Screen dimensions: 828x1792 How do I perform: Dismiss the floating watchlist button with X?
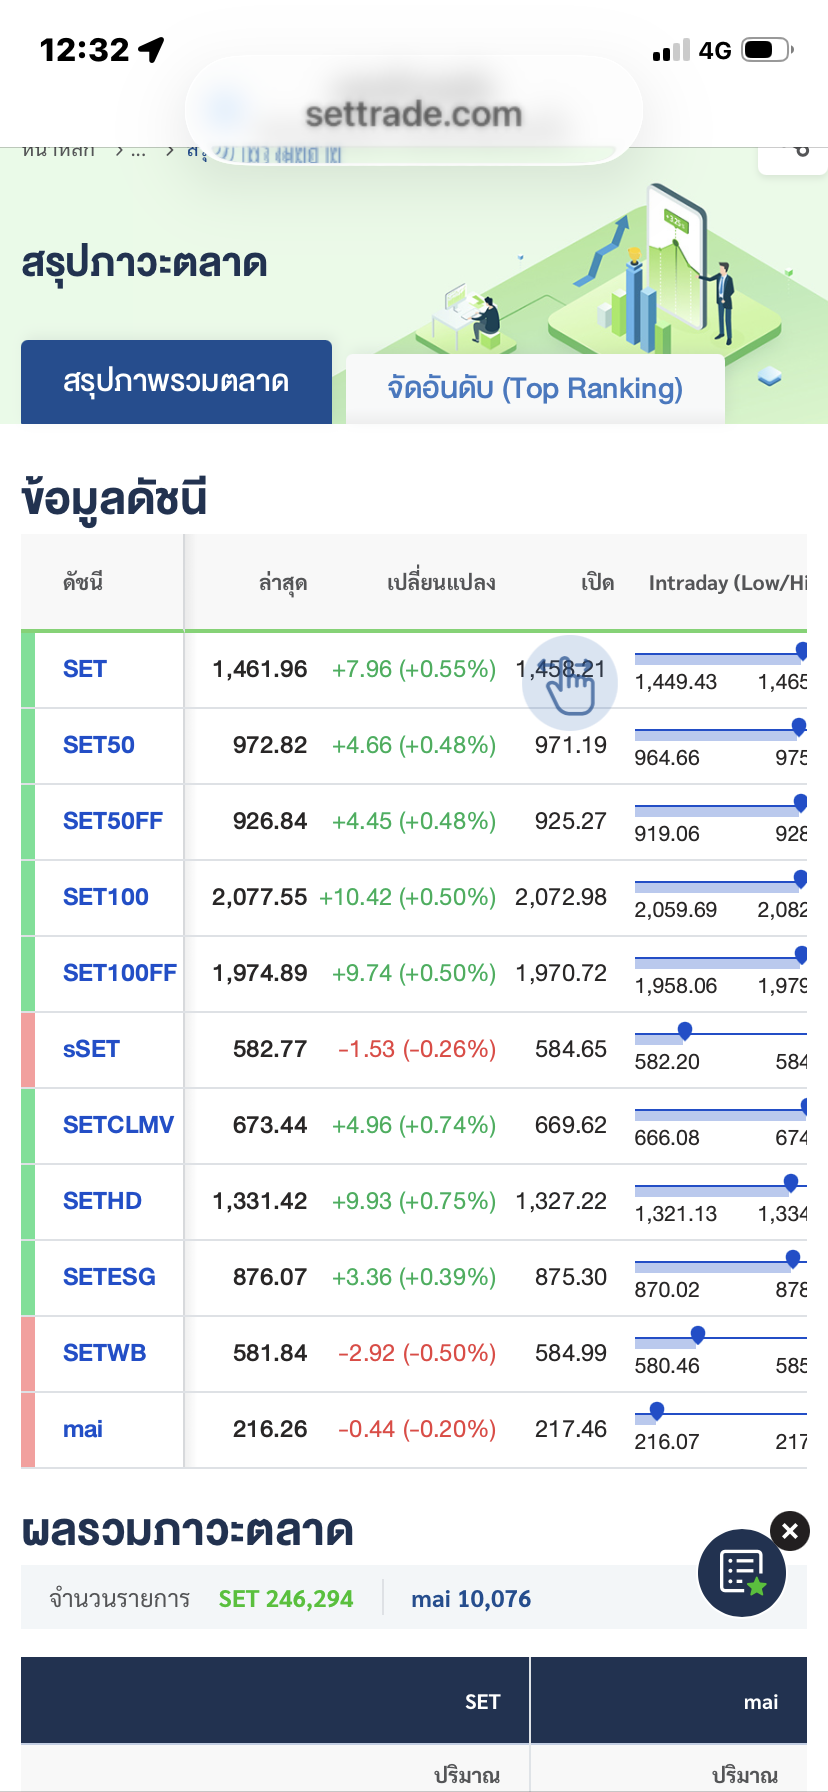pyautogui.click(x=790, y=1531)
